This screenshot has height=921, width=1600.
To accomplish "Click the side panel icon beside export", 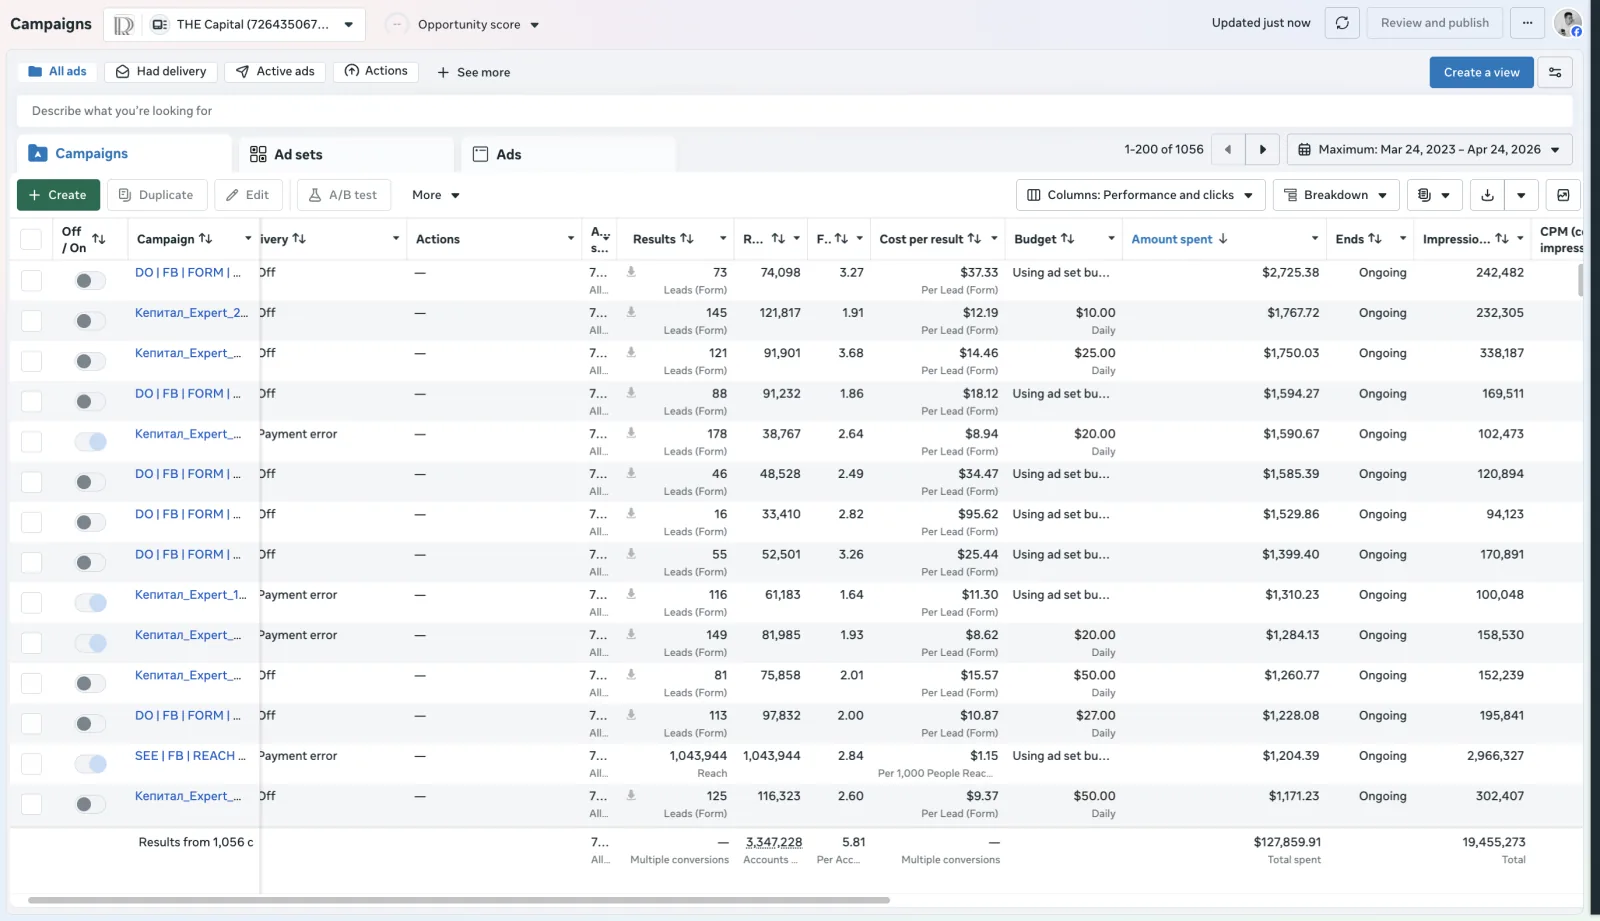I will click(x=1563, y=195).
